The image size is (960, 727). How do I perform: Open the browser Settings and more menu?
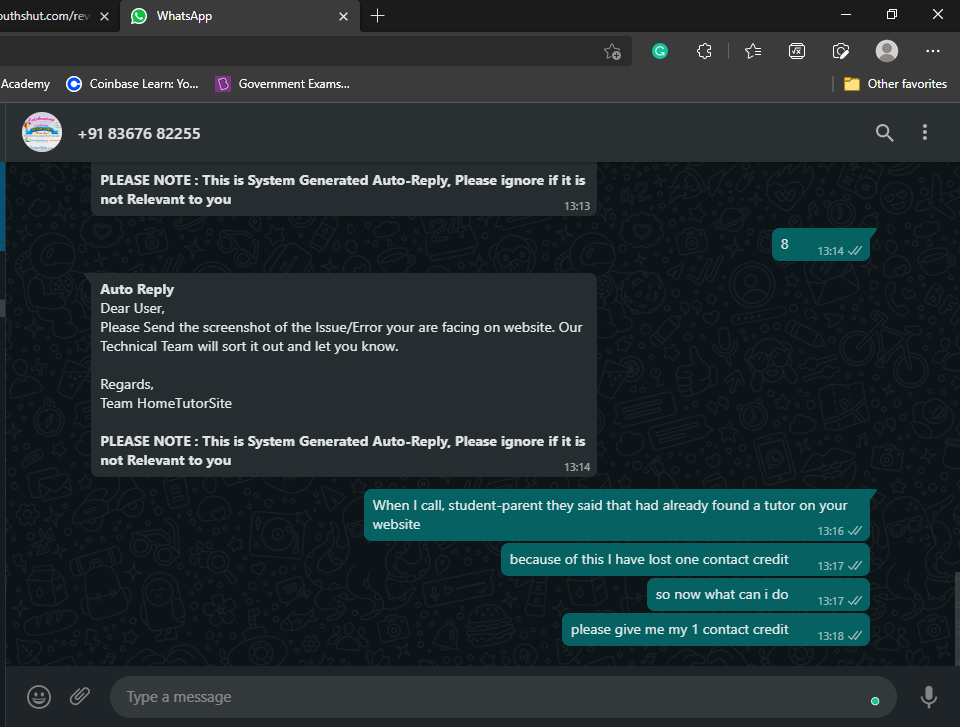tap(932, 51)
